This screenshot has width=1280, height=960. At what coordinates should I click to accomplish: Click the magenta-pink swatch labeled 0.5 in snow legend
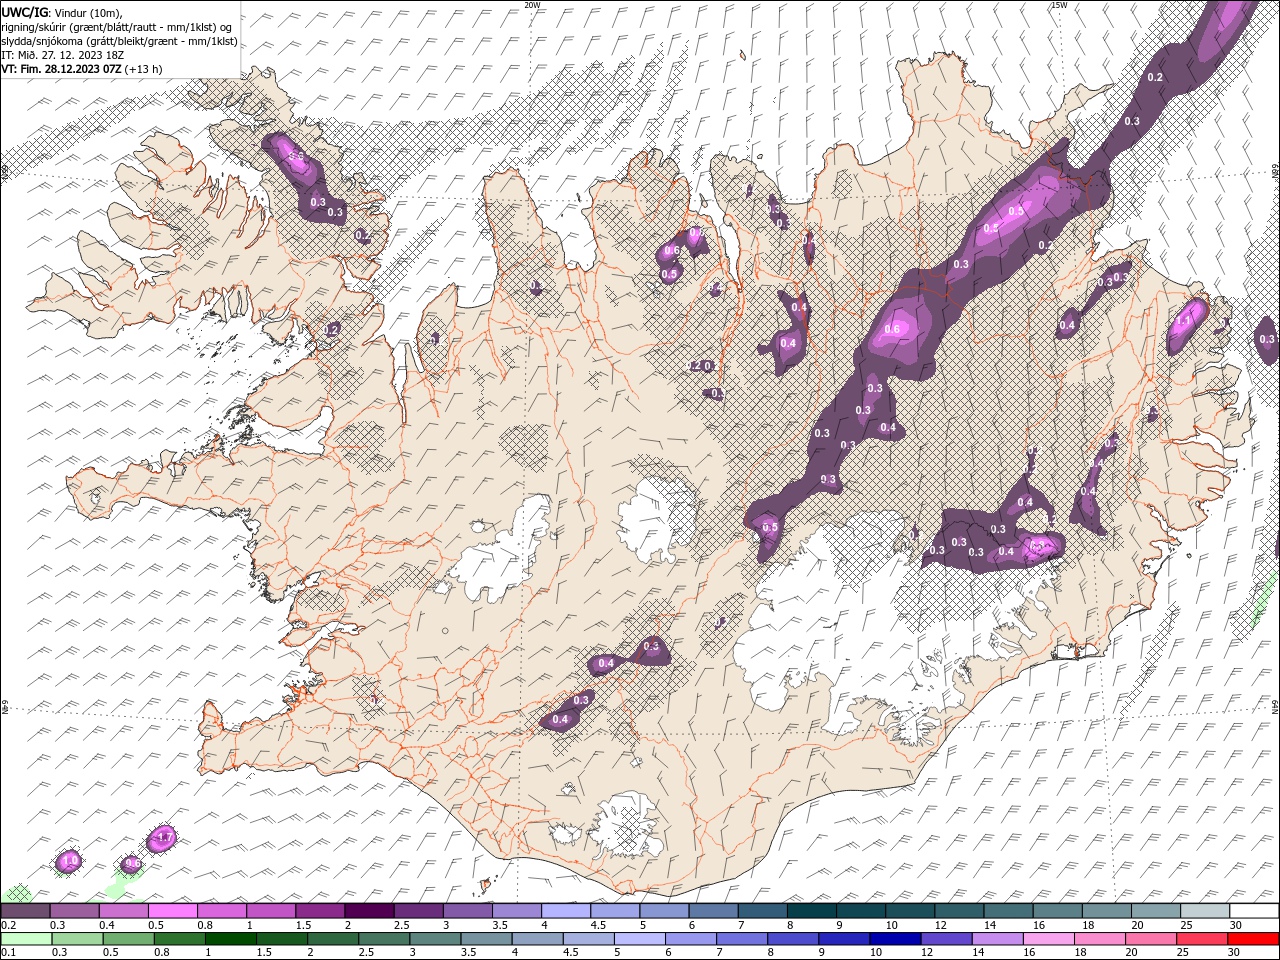(x=173, y=910)
